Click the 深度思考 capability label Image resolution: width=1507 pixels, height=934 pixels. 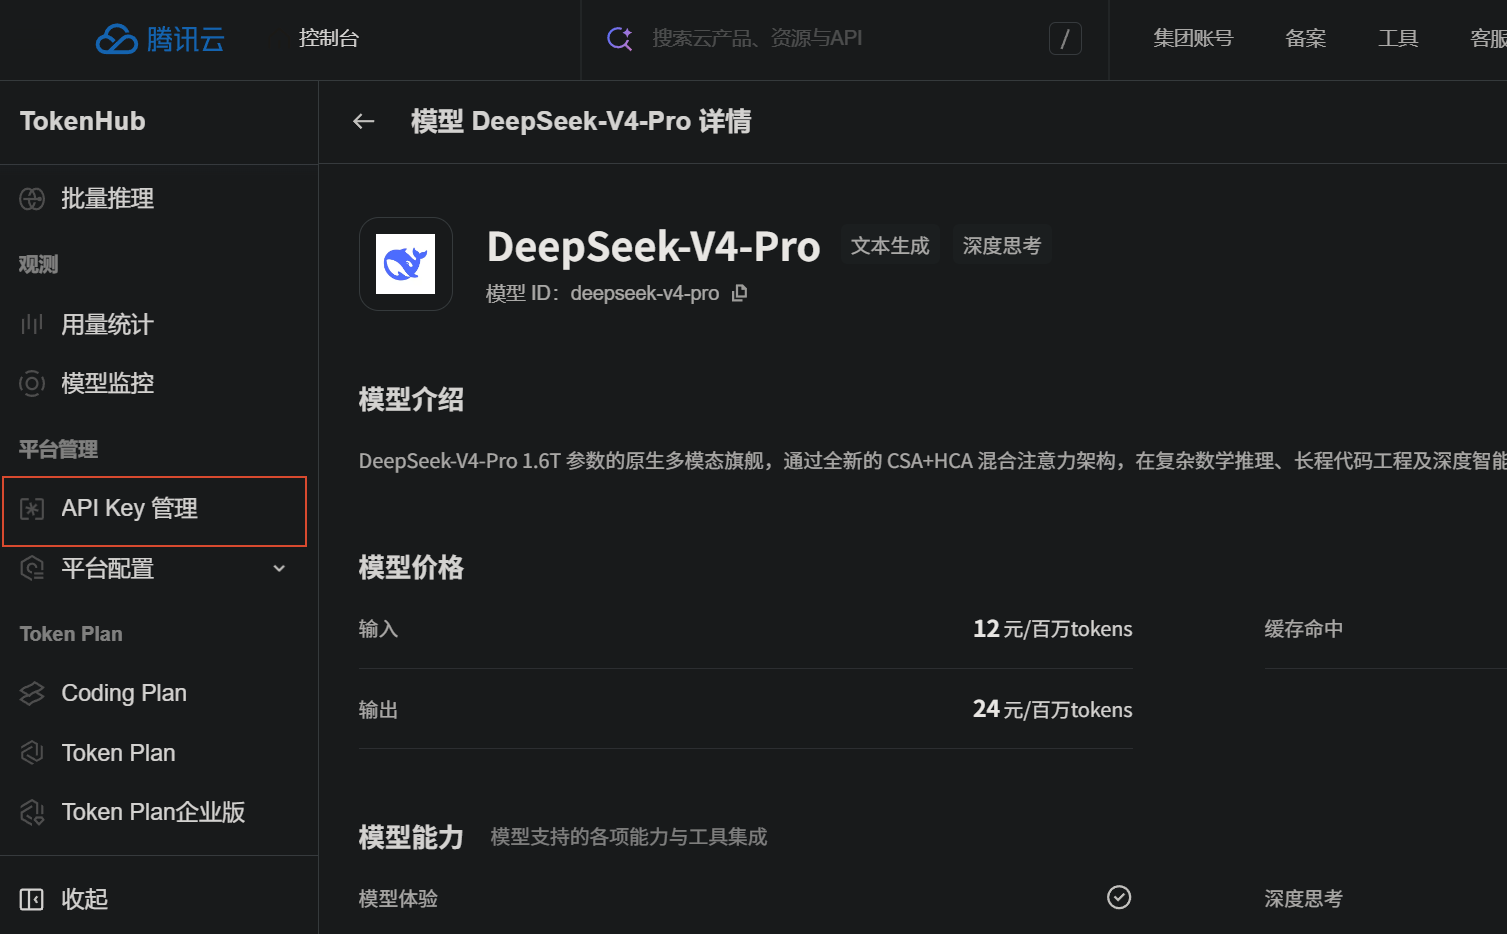(x=1304, y=899)
